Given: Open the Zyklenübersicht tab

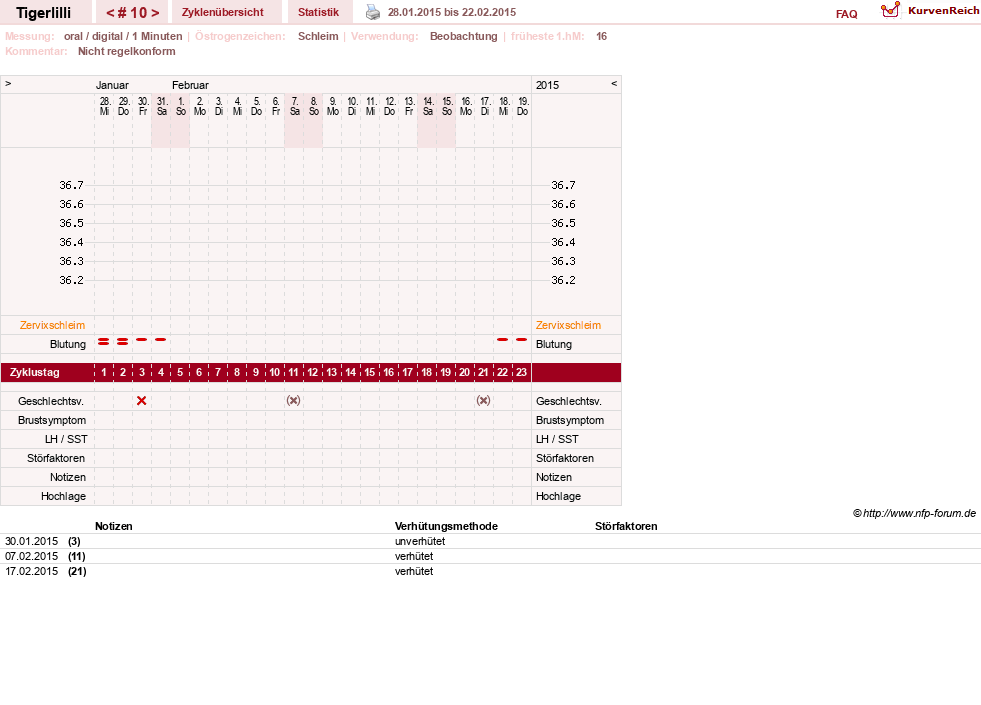Looking at the screenshot, I should pyautogui.click(x=223, y=12).
